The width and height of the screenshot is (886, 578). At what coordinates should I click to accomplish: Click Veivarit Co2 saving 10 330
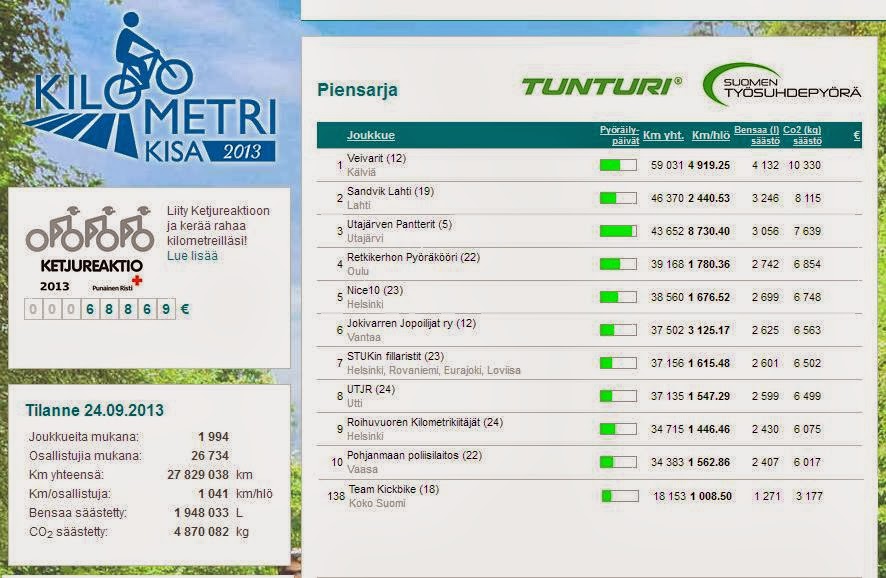pos(805,166)
